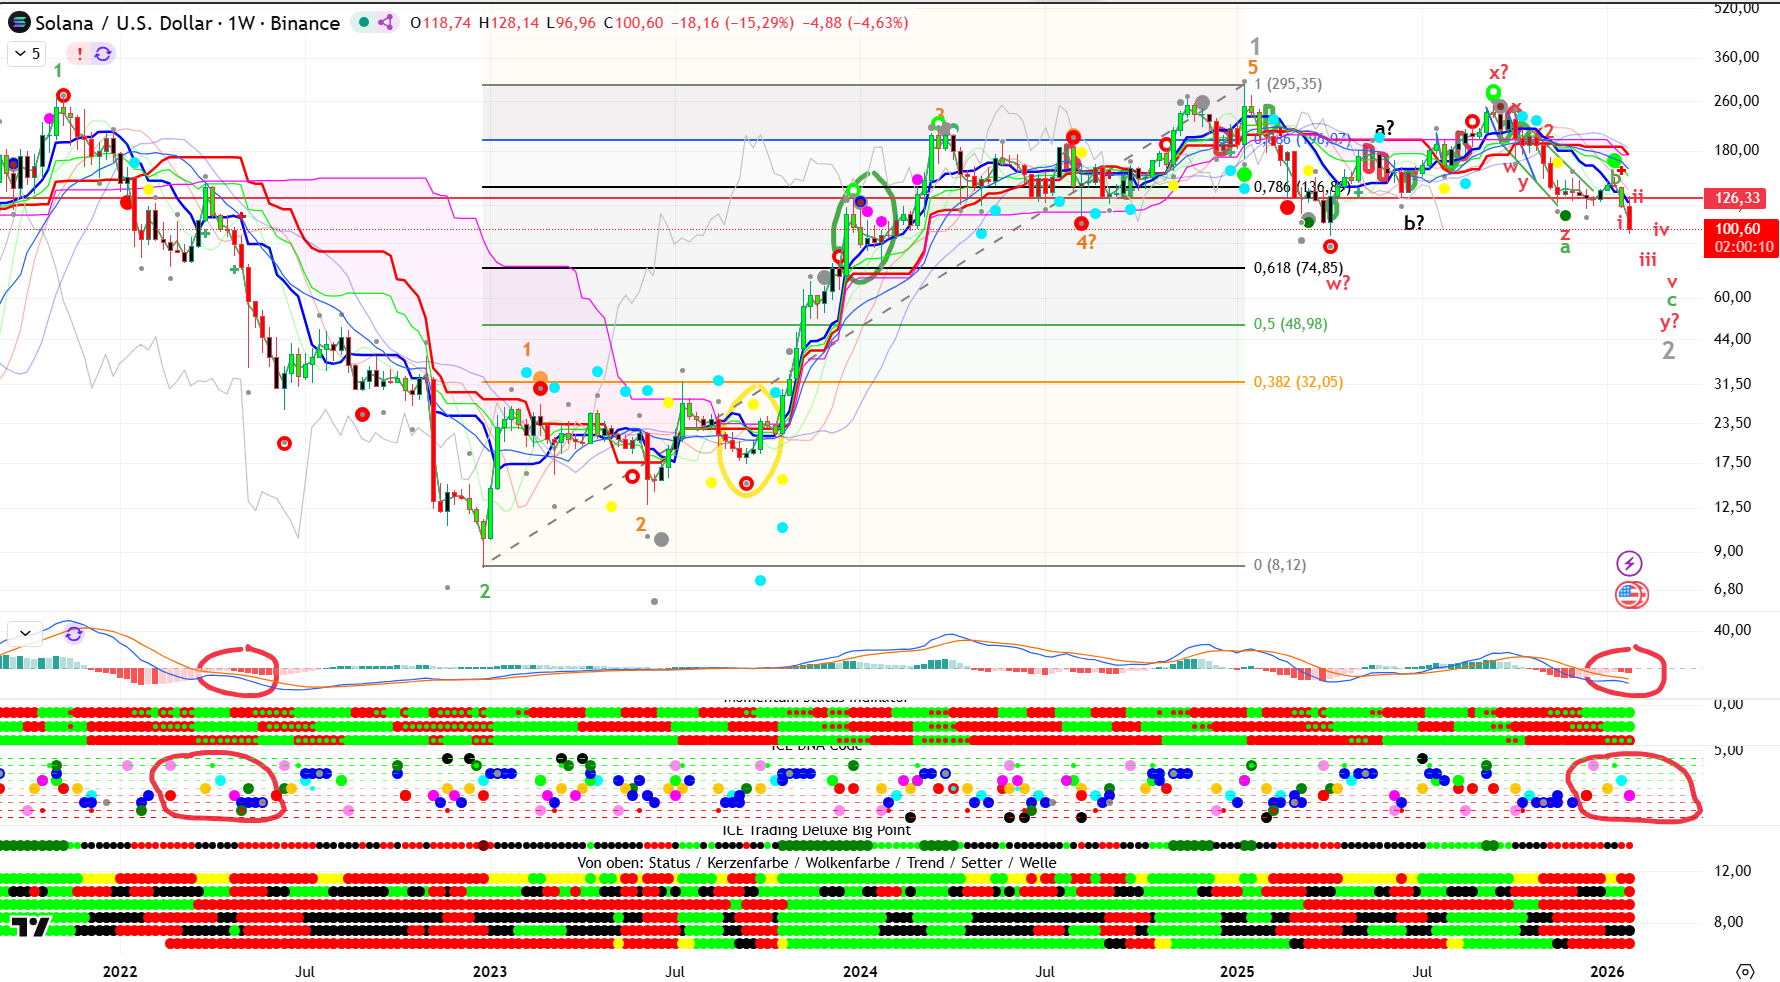The image size is (1780, 982).
Task: Click the purple data-source icon beside Binance
Action: click(x=386, y=22)
